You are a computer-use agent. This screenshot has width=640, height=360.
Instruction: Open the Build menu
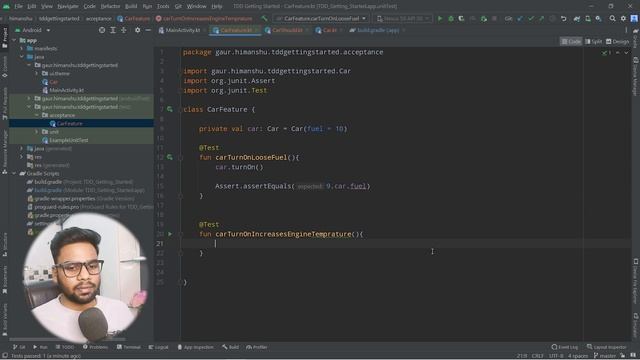(131, 6)
